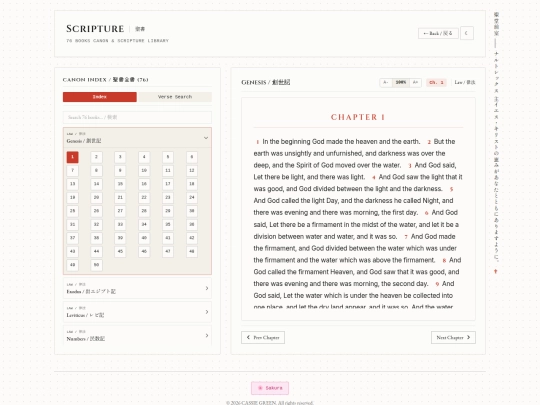Open Genesis chapter 27
Viewport: 540px width, 405px height.
[120, 211]
